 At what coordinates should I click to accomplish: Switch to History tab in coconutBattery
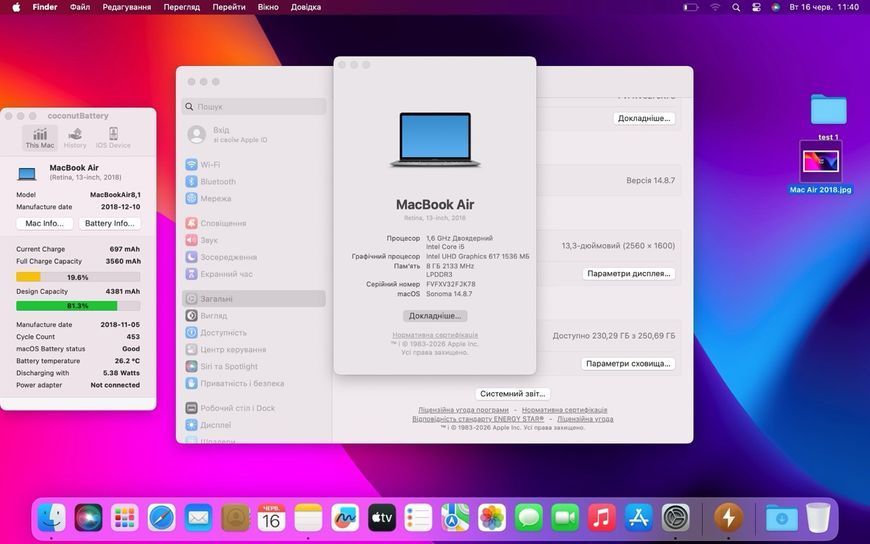pos(75,138)
